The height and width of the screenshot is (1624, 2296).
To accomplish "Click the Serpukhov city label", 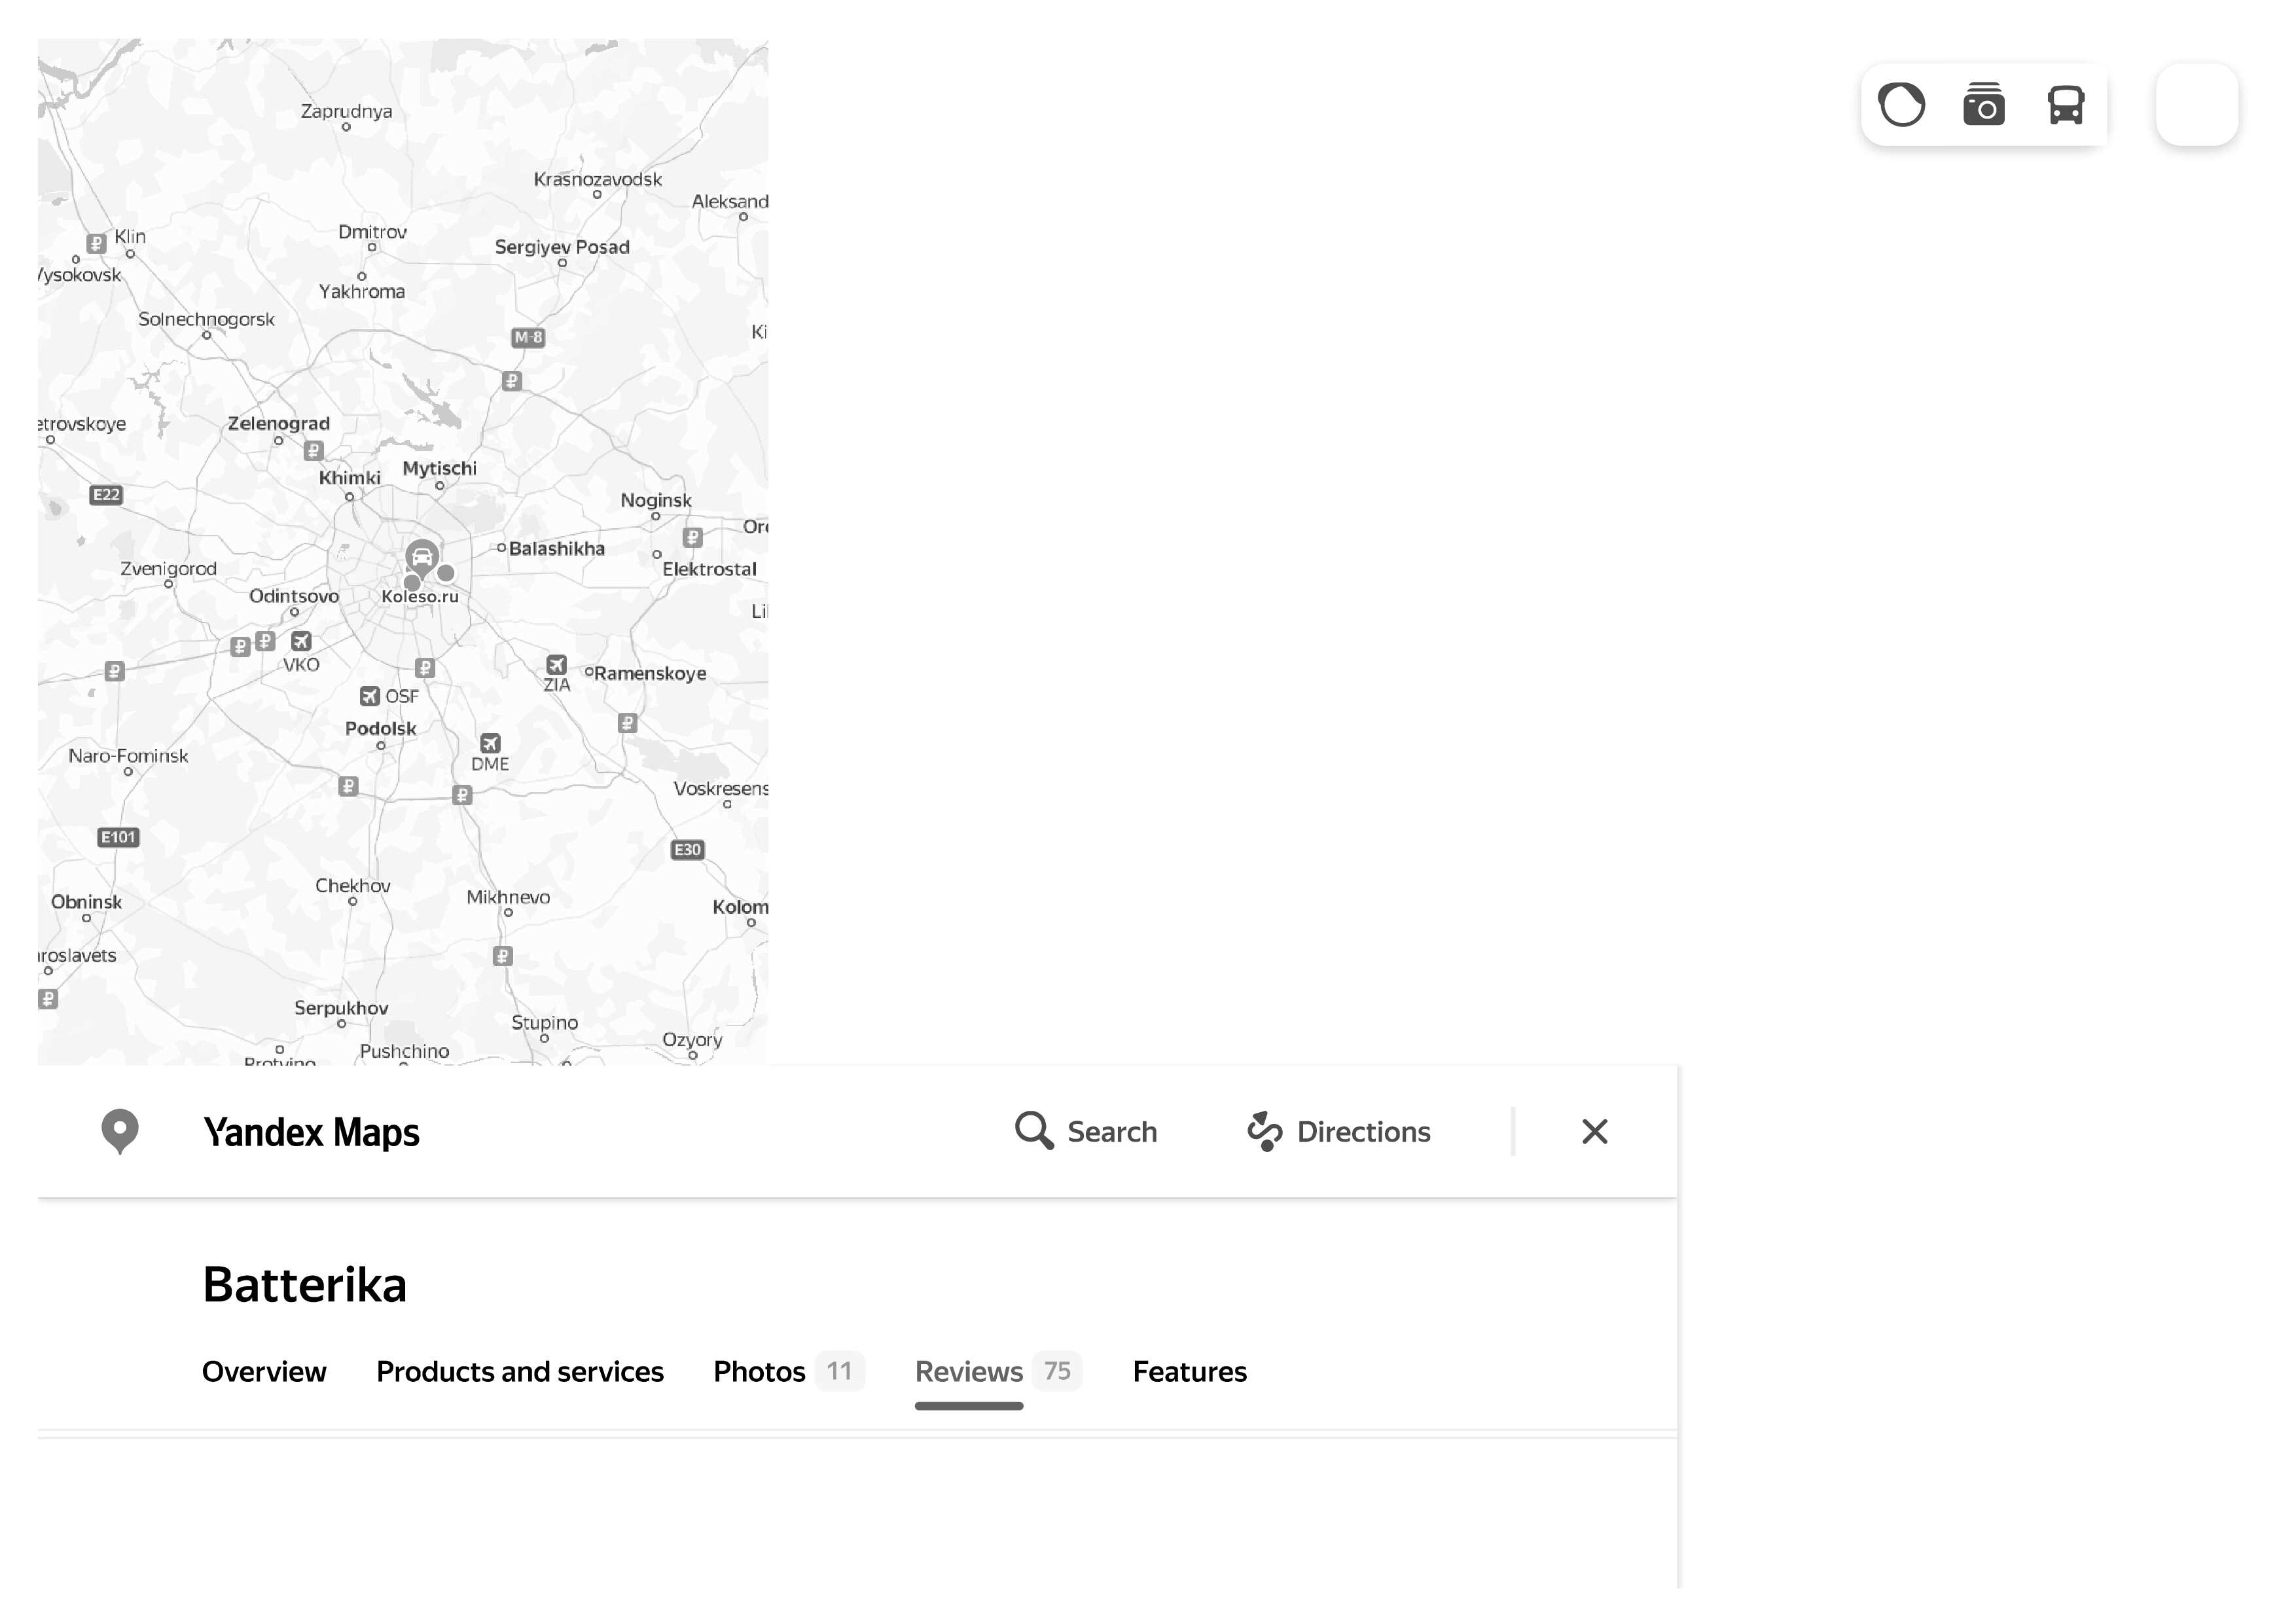I will (x=341, y=1008).
